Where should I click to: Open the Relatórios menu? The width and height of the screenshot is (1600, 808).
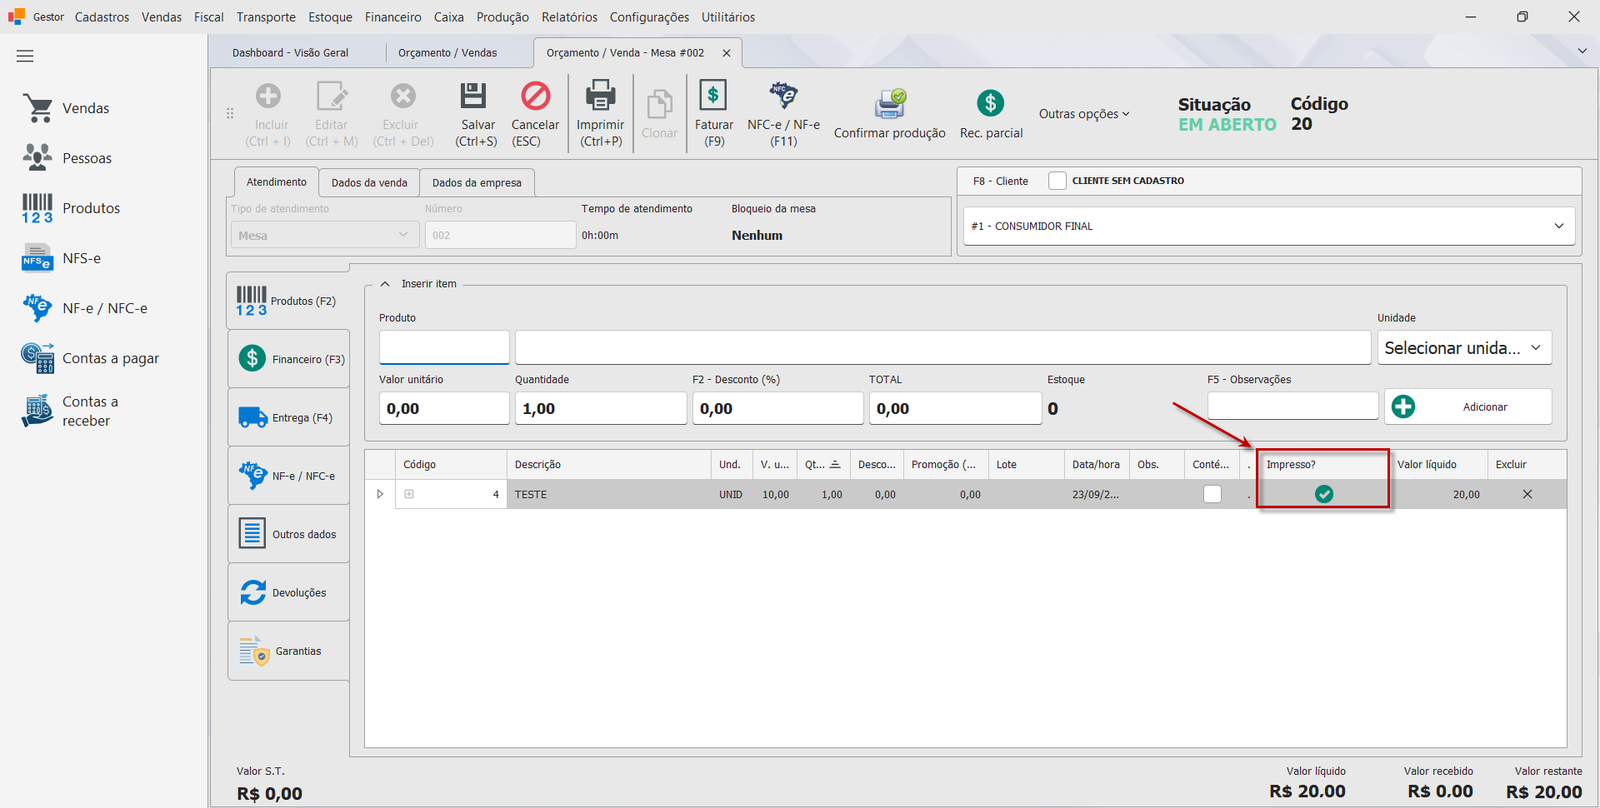point(569,17)
